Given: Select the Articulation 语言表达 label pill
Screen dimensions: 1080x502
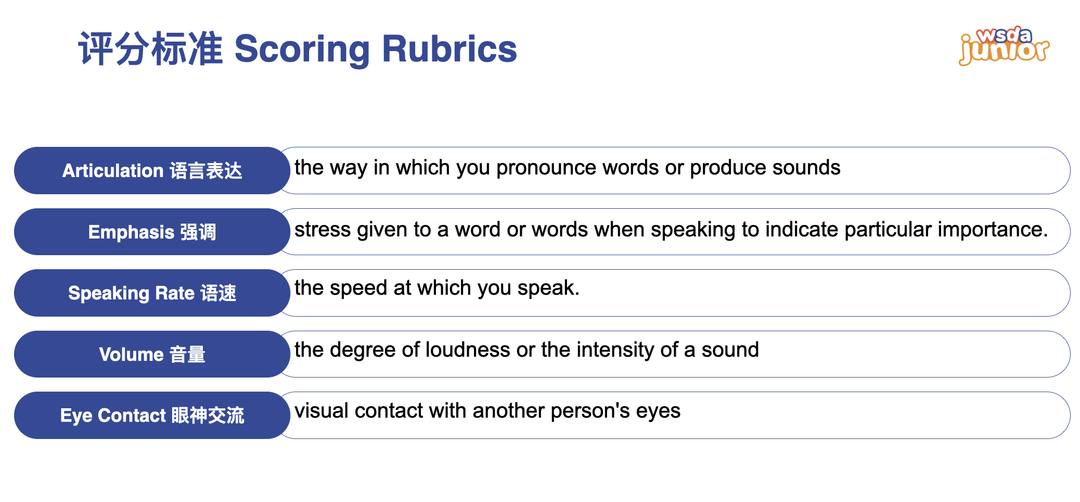Looking at the screenshot, I should click(x=152, y=170).
